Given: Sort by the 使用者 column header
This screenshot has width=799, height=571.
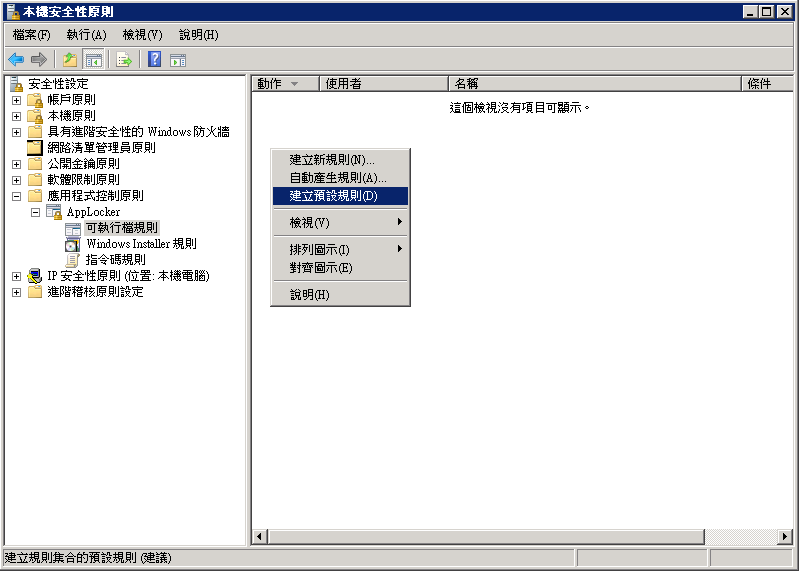Looking at the screenshot, I should pos(384,84).
